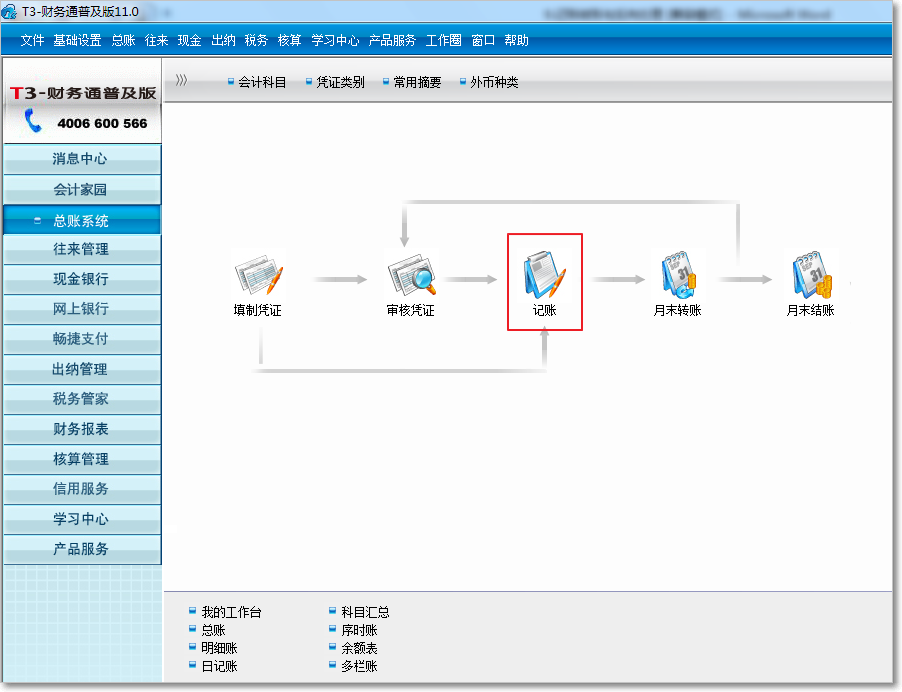Open the 总账 menu in menu bar
902x692 pixels.
click(x=123, y=41)
